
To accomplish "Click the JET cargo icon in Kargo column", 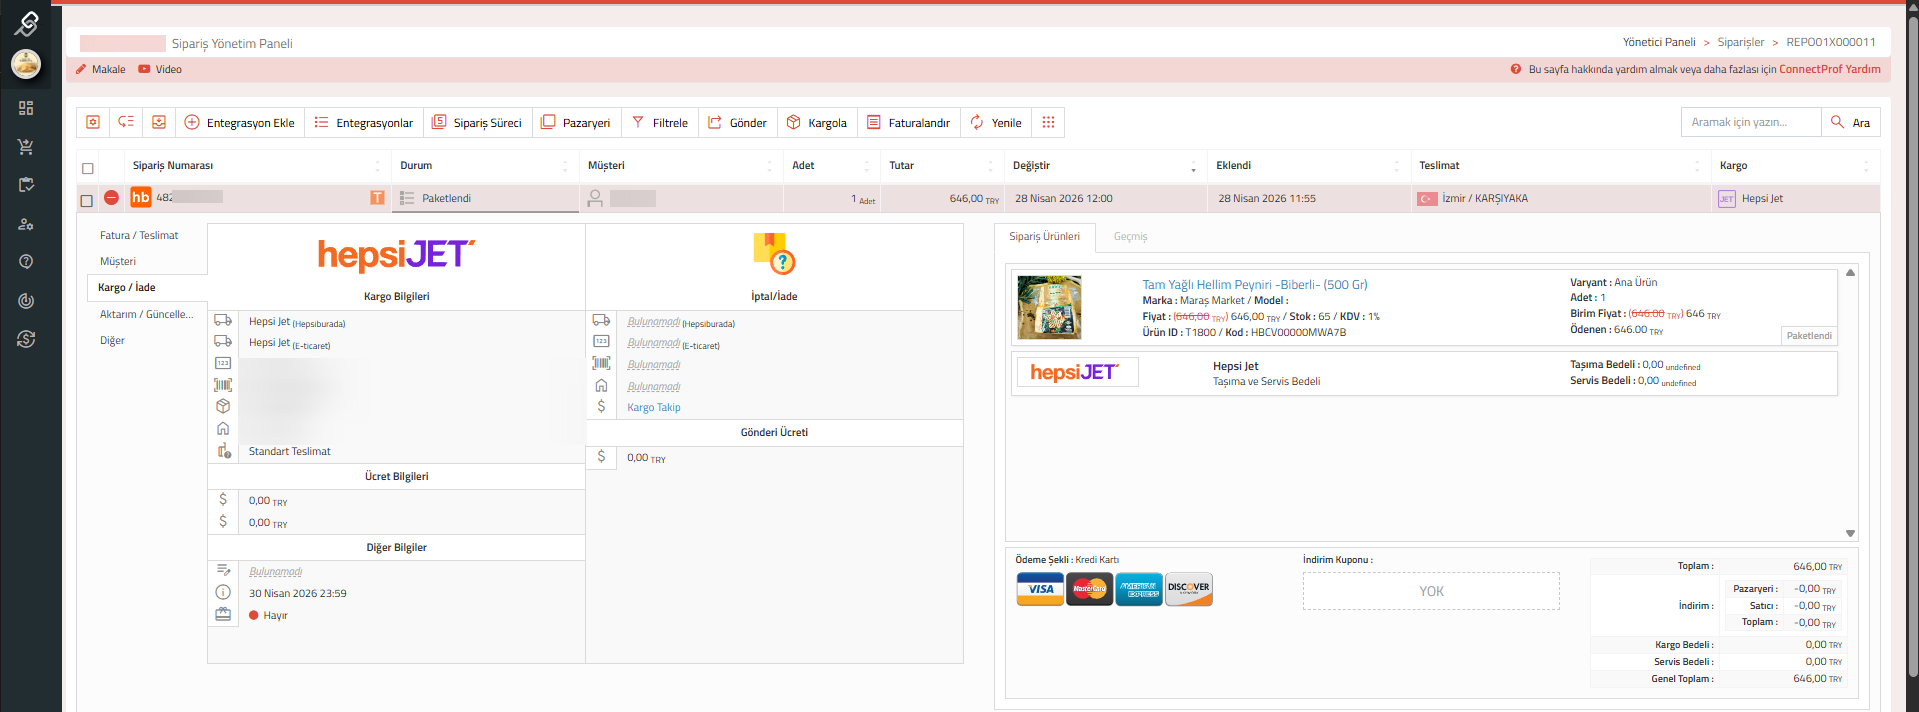I will pyautogui.click(x=1727, y=199).
